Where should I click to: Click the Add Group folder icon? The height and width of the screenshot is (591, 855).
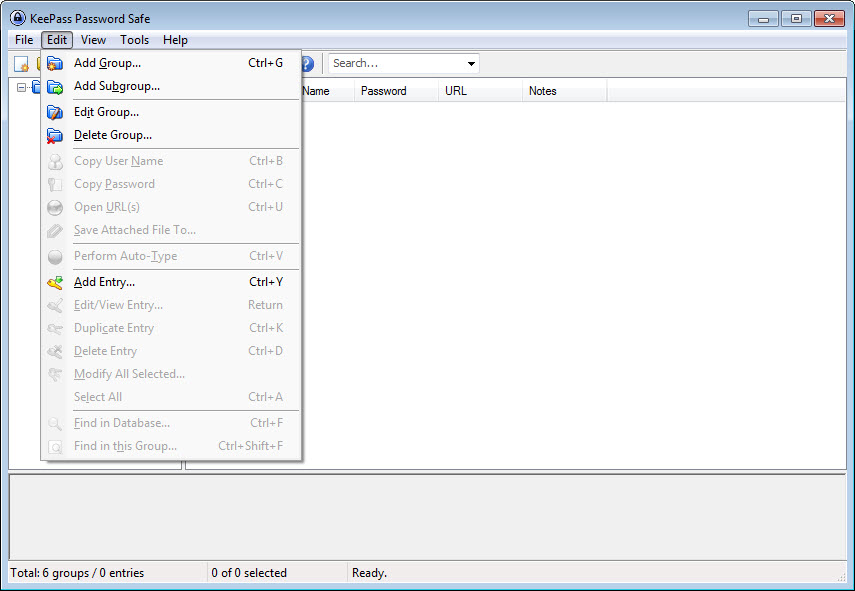(x=55, y=63)
